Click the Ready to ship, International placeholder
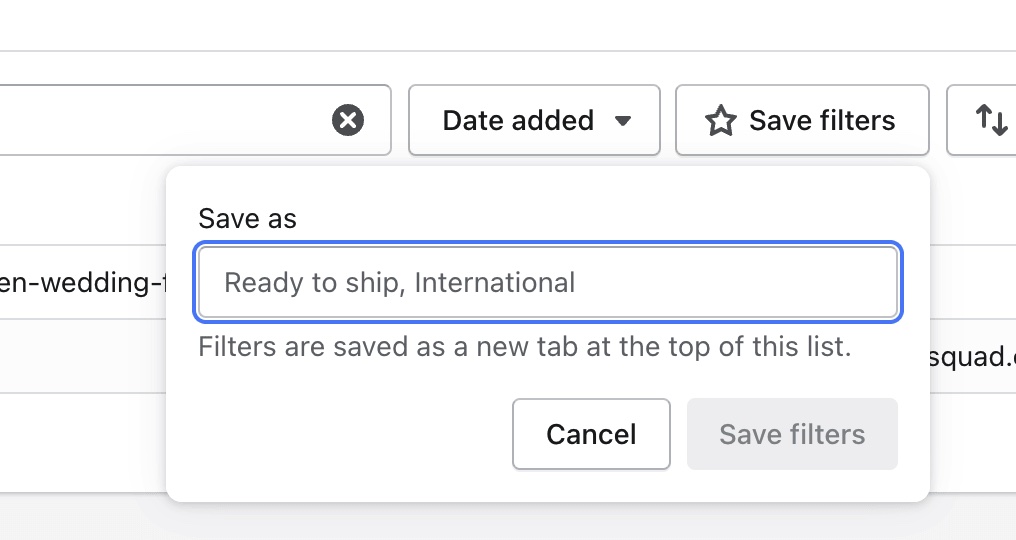This screenshot has height=540, width=1016. tap(399, 283)
